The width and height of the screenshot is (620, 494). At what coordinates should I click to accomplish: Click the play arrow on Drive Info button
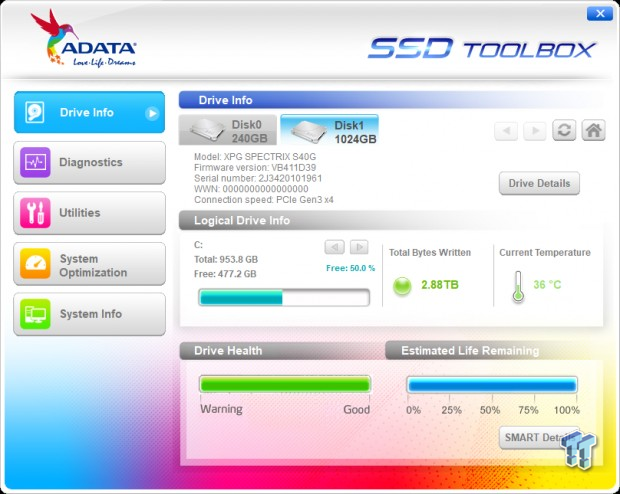(x=152, y=114)
